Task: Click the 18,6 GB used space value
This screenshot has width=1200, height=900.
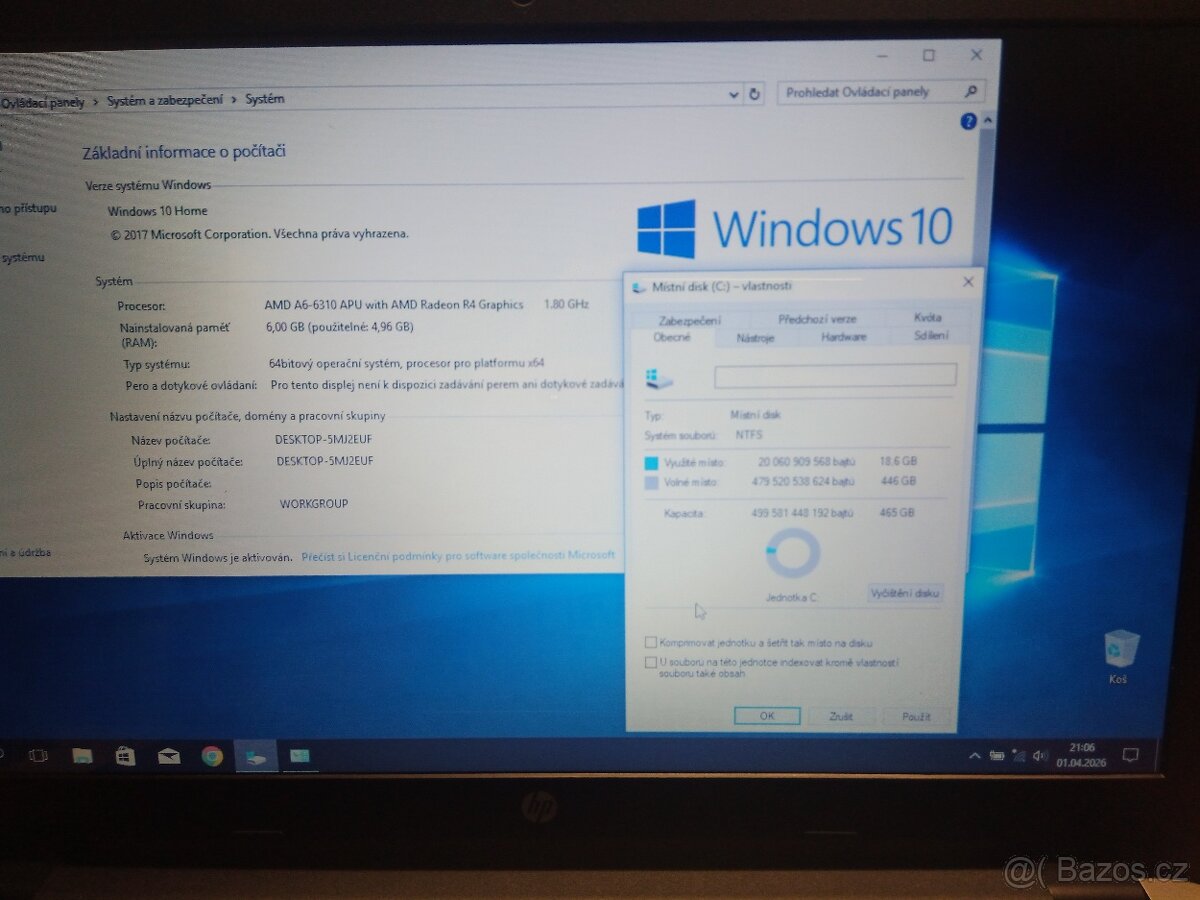Action: pyautogui.click(x=898, y=461)
